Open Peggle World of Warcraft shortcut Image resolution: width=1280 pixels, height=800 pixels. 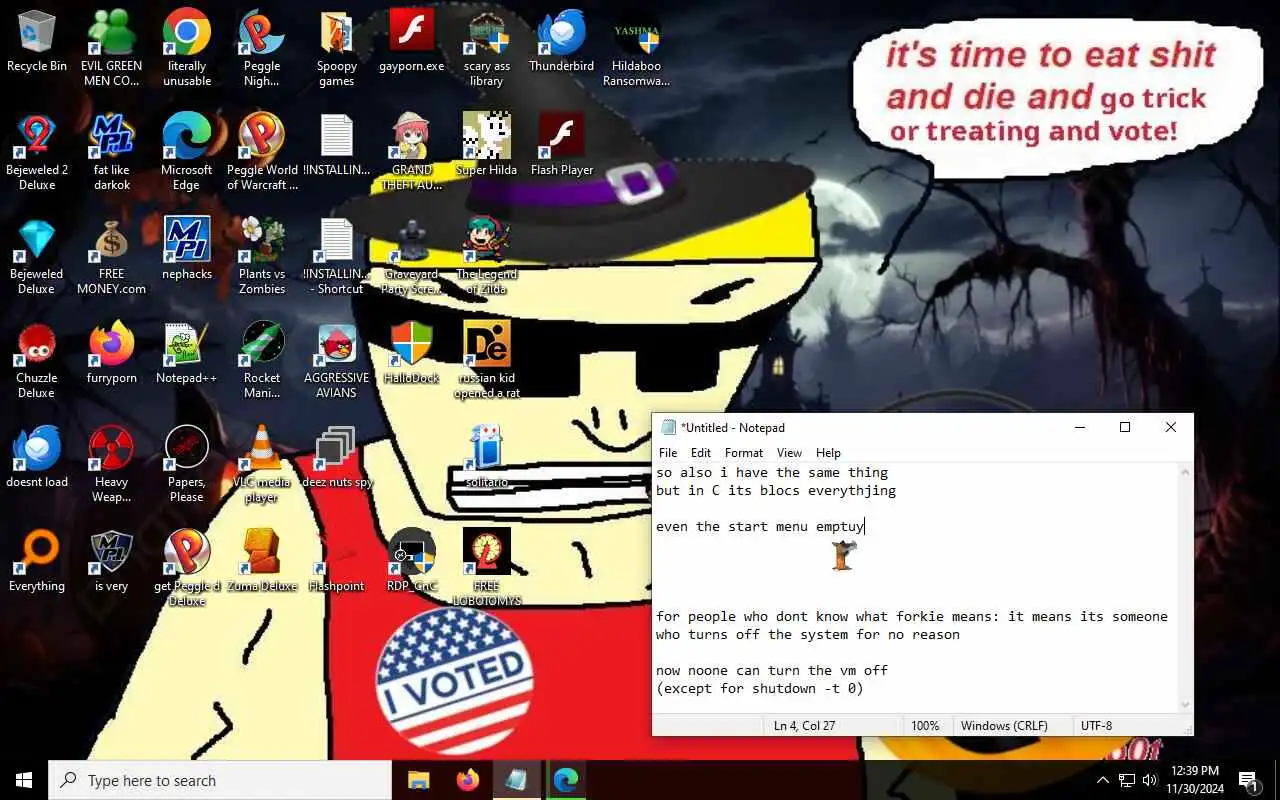coord(262,152)
